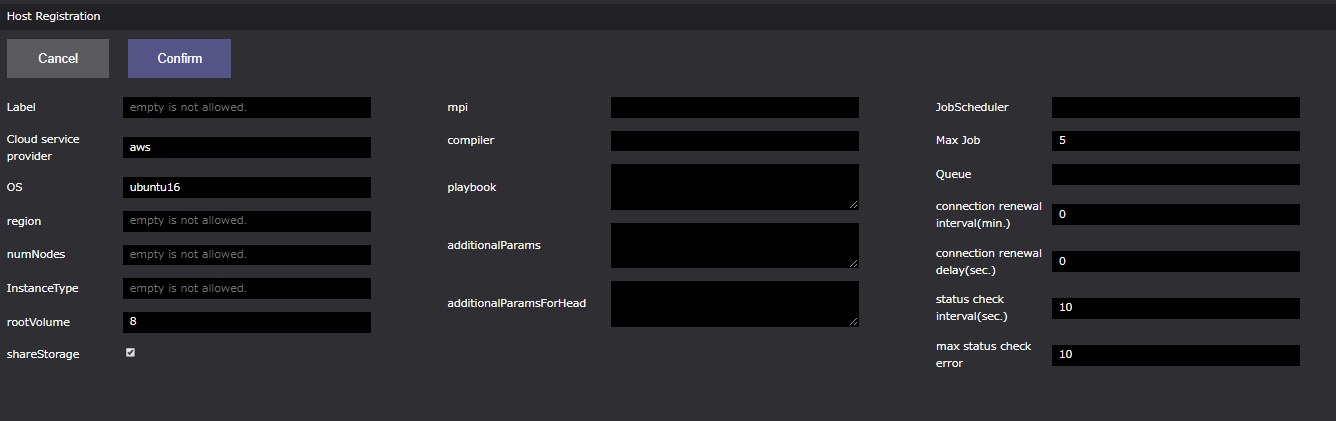Click the Cloud service provider field
1336x421 pixels.
[246, 147]
